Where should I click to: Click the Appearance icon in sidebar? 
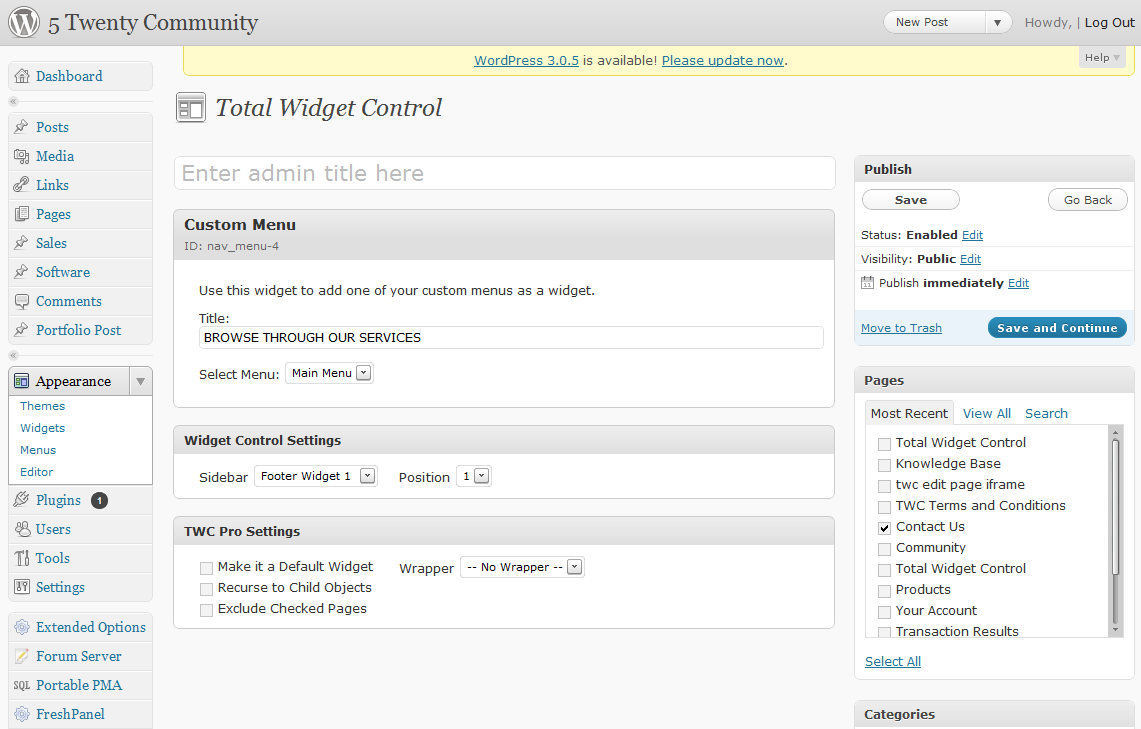click(22, 381)
